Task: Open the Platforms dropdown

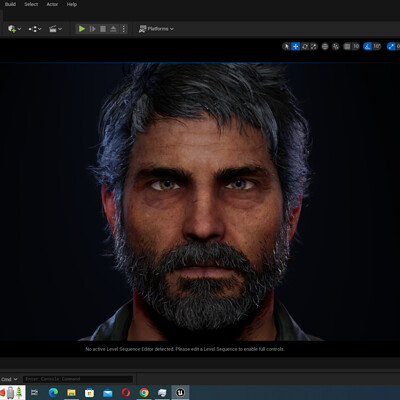Action: point(156,29)
